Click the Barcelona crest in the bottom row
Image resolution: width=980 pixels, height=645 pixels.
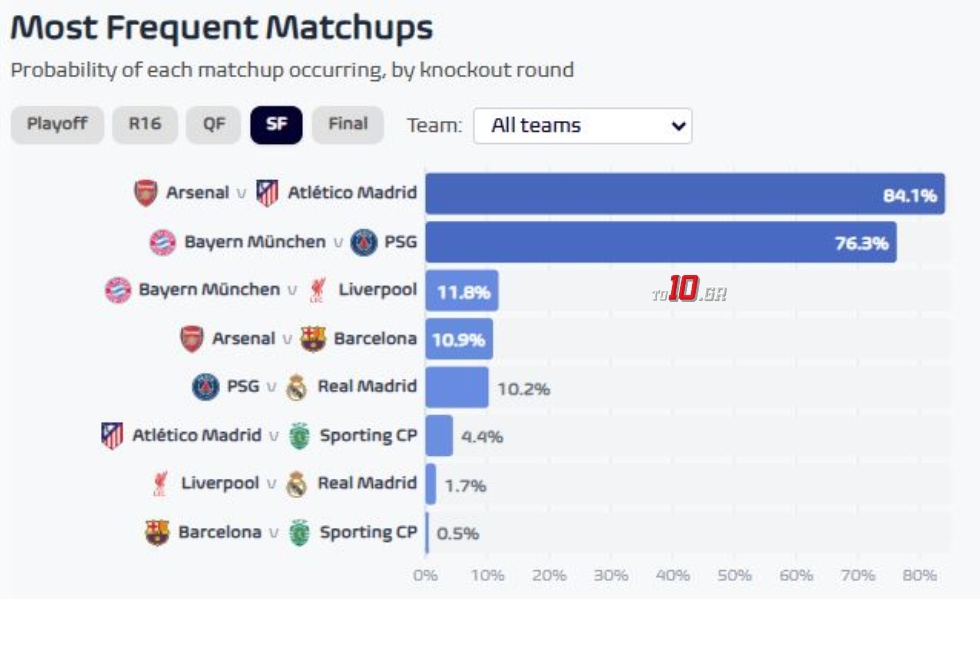pyautogui.click(x=157, y=532)
